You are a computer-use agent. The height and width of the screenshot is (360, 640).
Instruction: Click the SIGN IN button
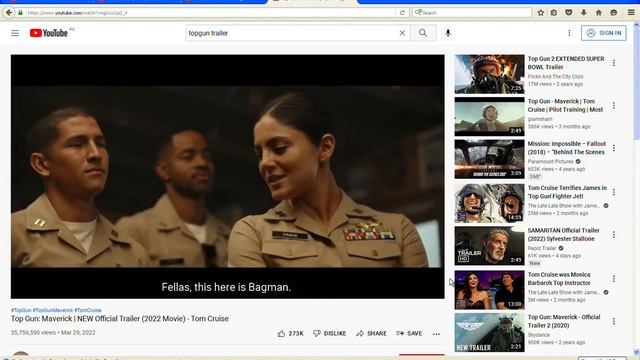604,33
